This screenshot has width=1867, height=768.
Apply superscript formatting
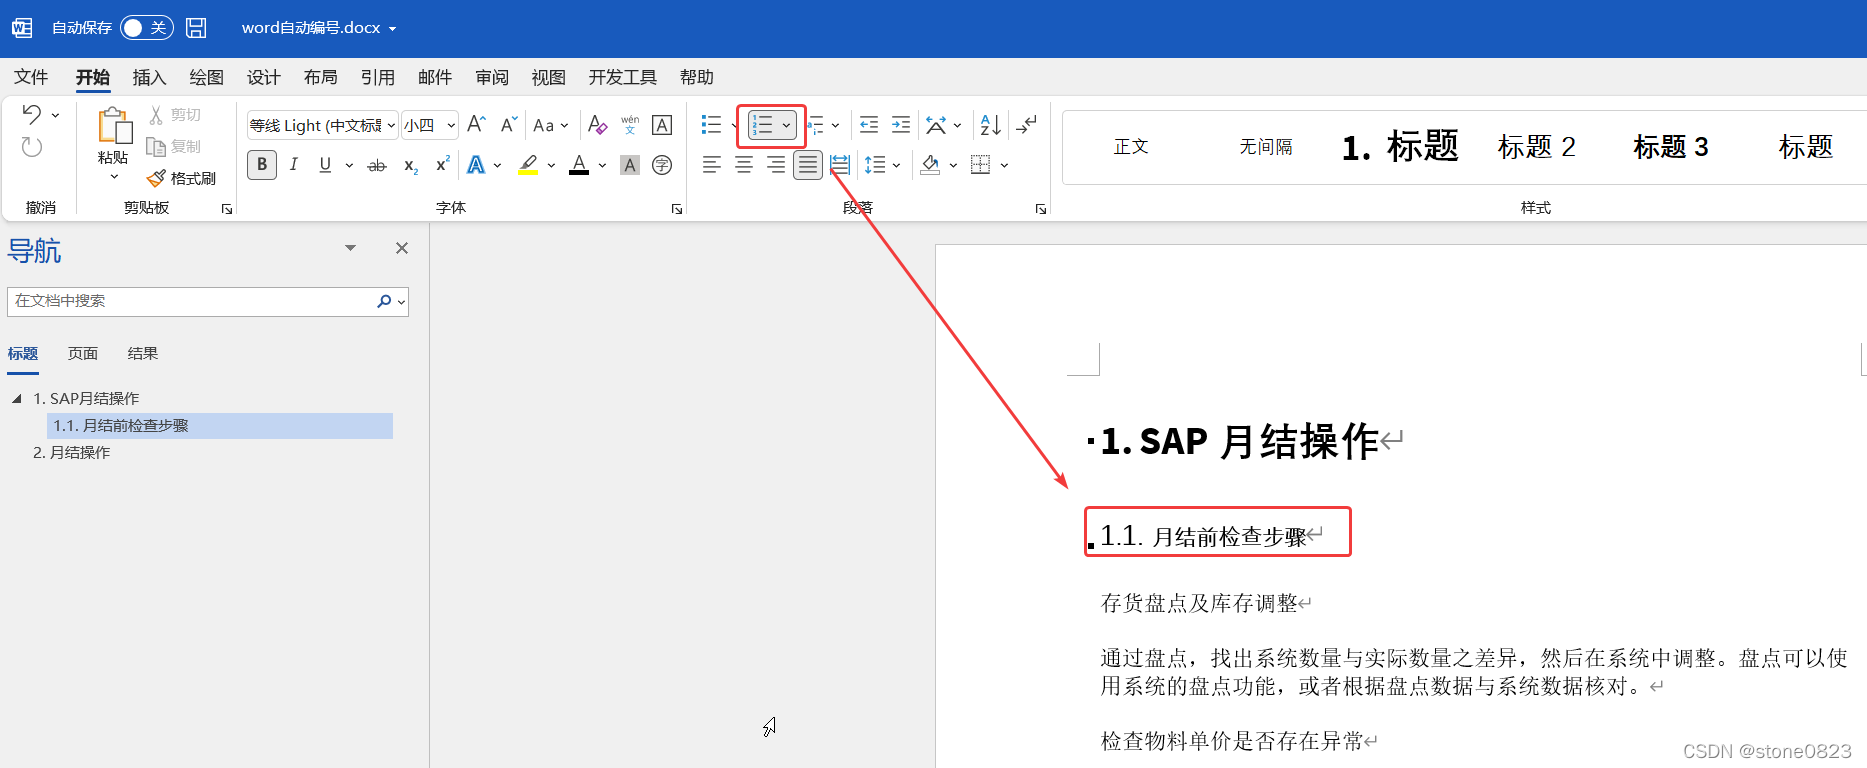442,165
